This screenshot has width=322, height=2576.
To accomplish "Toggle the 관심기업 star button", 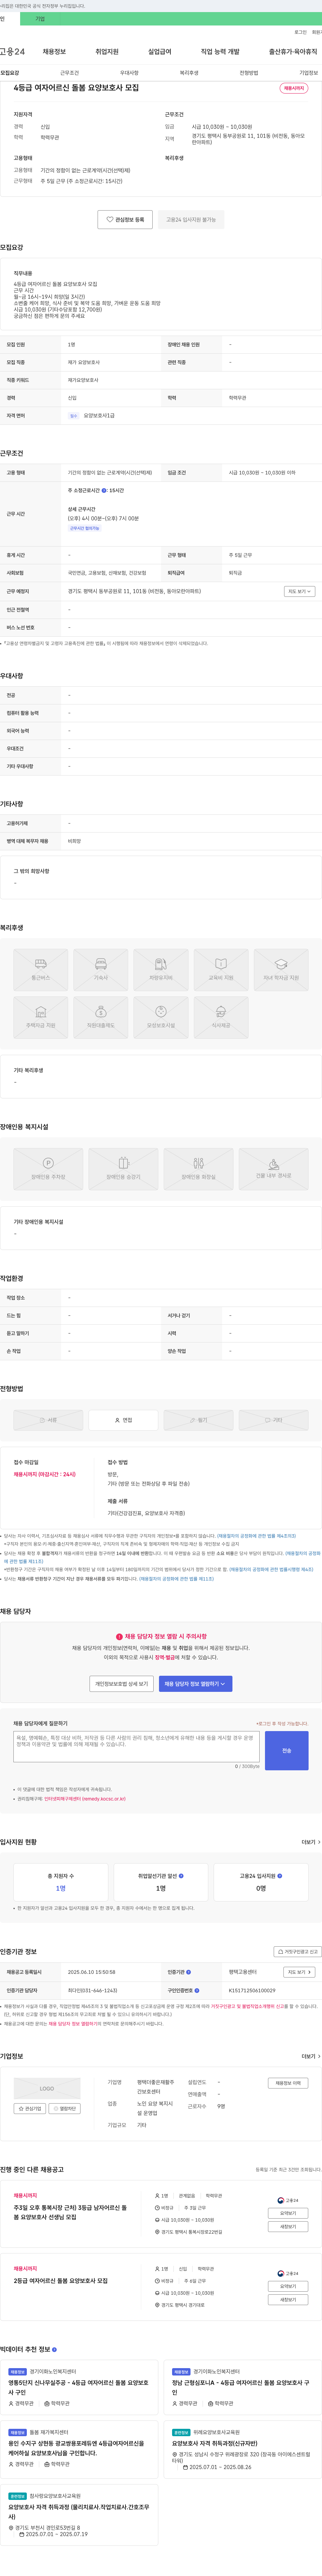I will [x=30, y=2109].
